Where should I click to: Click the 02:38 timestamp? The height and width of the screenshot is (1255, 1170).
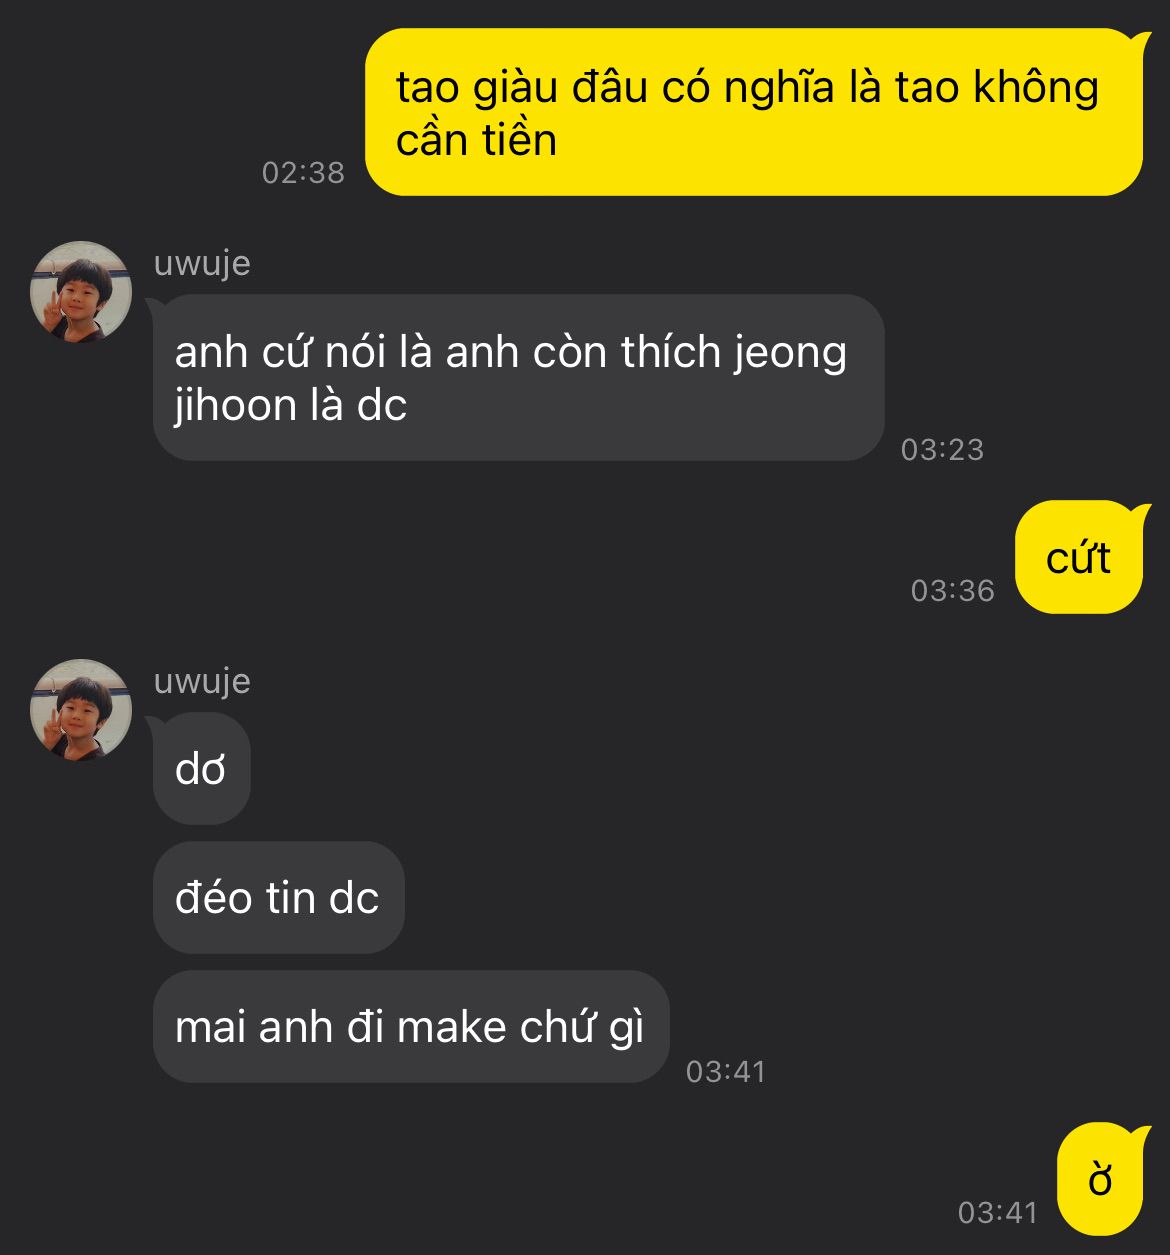tap(303, 172)
